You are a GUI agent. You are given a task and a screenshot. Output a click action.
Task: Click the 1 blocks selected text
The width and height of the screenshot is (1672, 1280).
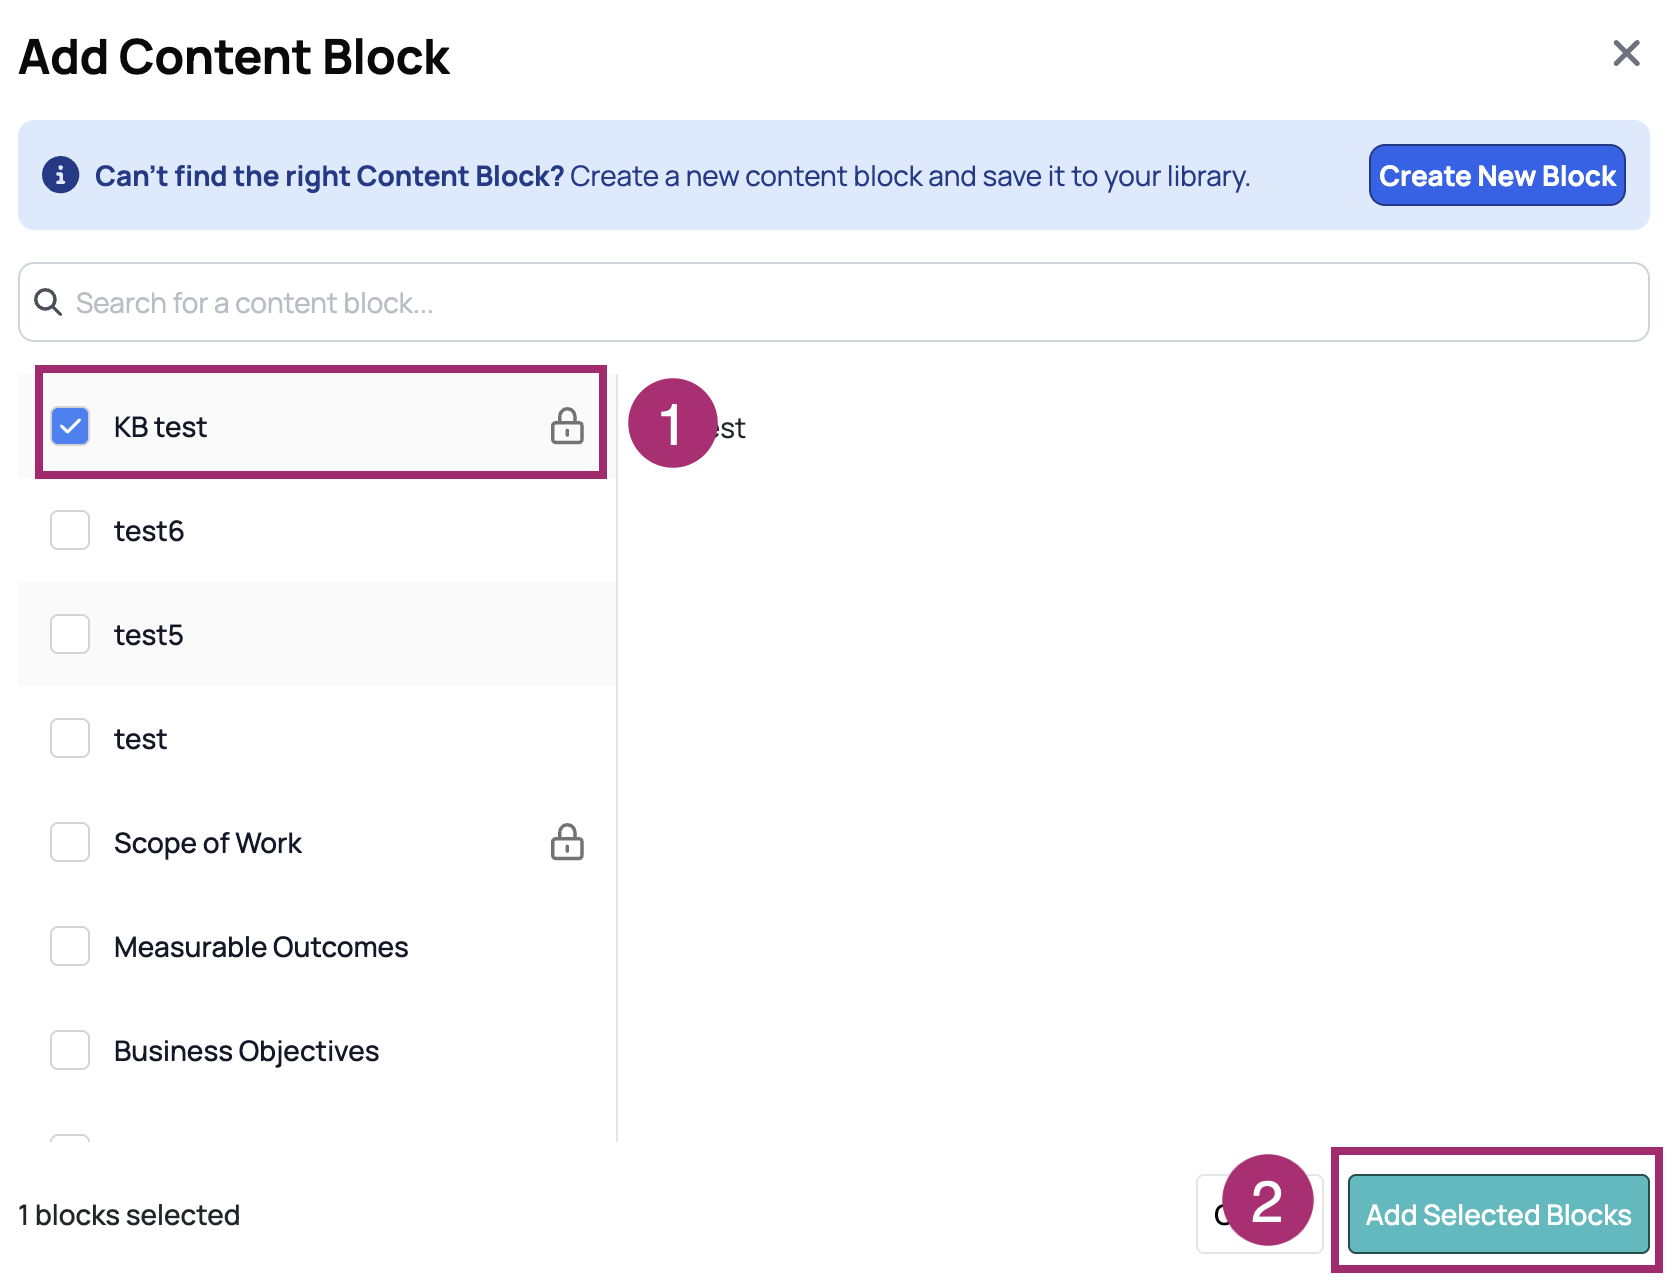click(129, 1214)
